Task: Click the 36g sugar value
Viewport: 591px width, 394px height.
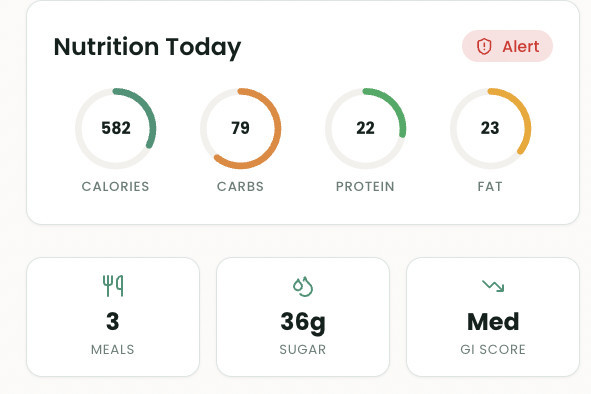Action: 303,323
